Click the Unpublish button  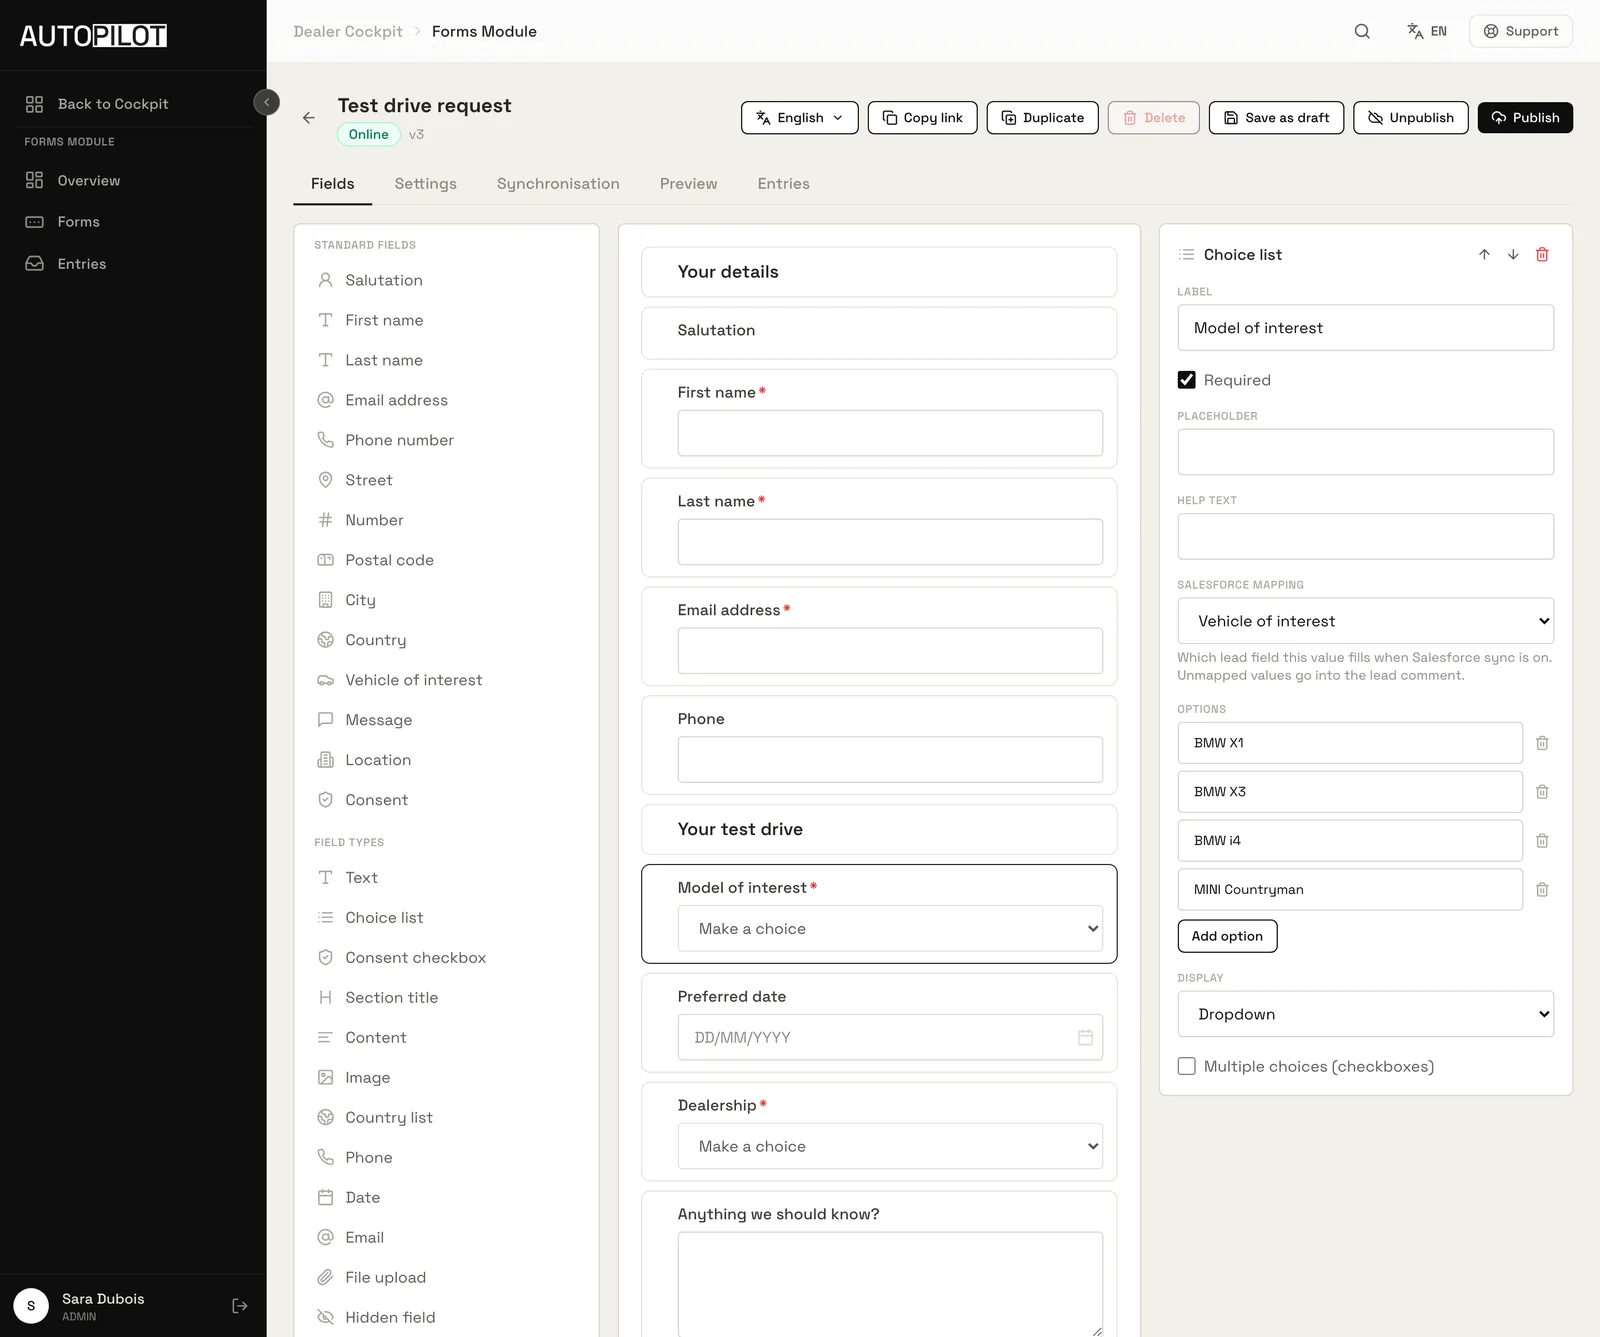(1411, 118)
